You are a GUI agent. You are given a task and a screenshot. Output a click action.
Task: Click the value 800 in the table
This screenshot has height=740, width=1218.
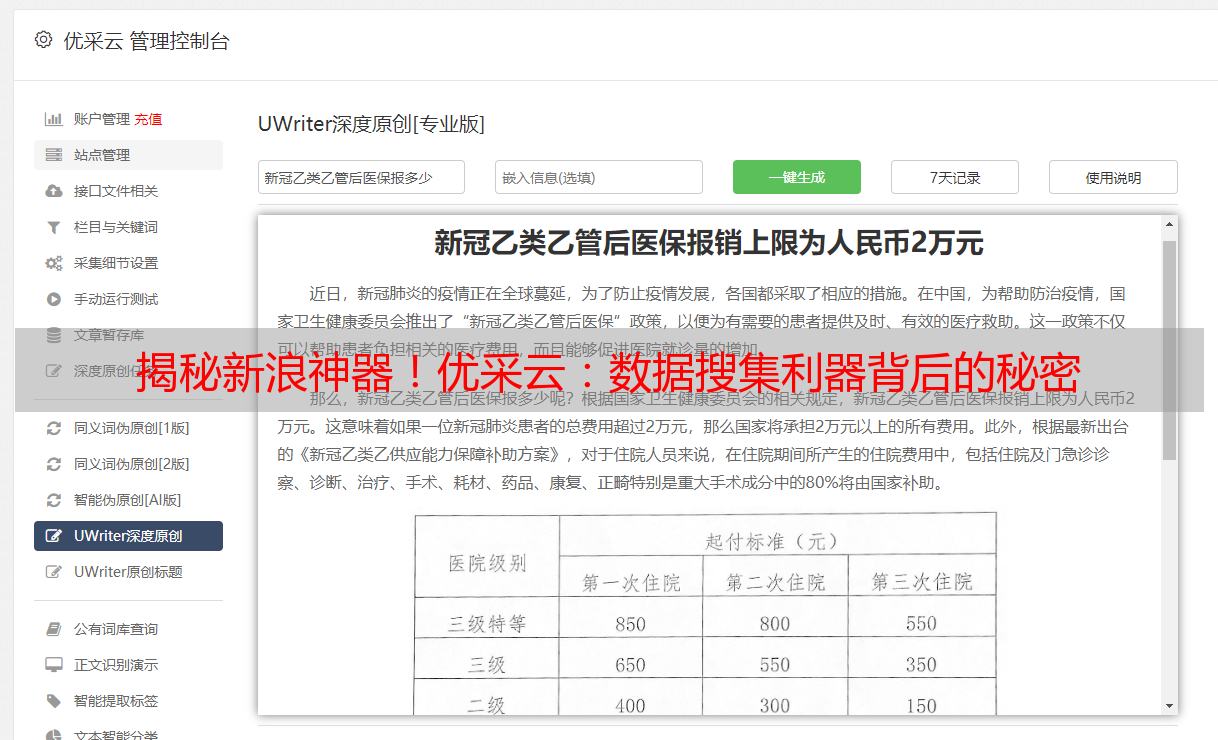tap(775, 624)
